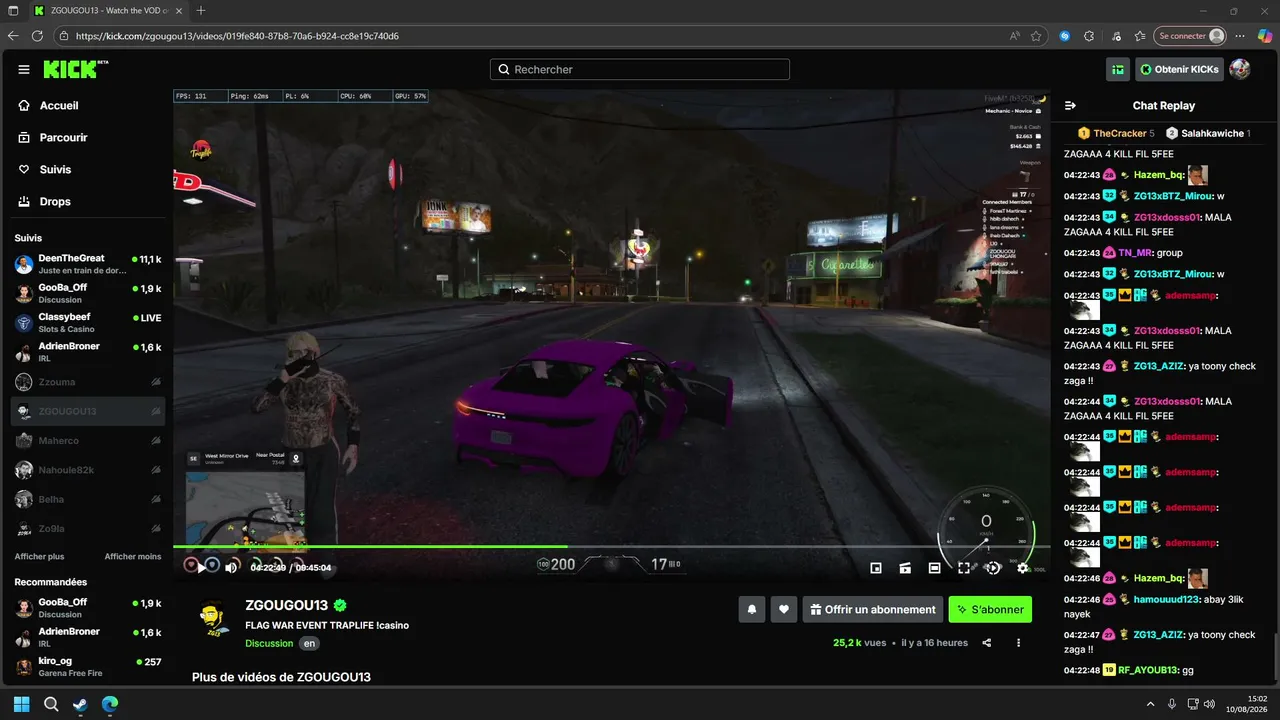This screenshot has height=720, width=1280.
Task: Click the 'en' language tag
Action: coord(310,644)
